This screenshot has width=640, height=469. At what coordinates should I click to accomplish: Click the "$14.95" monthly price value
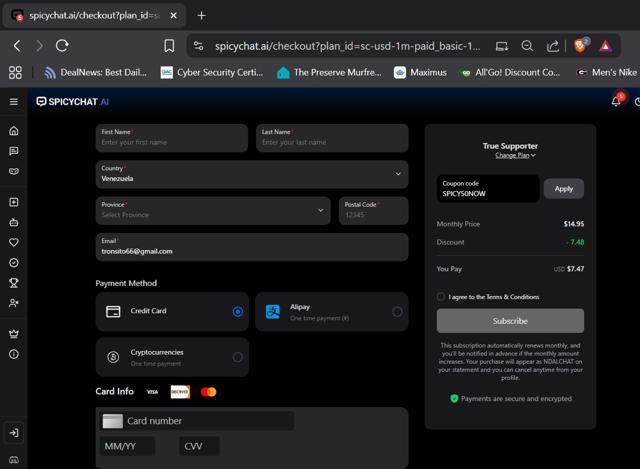click(x=573, y=224)
